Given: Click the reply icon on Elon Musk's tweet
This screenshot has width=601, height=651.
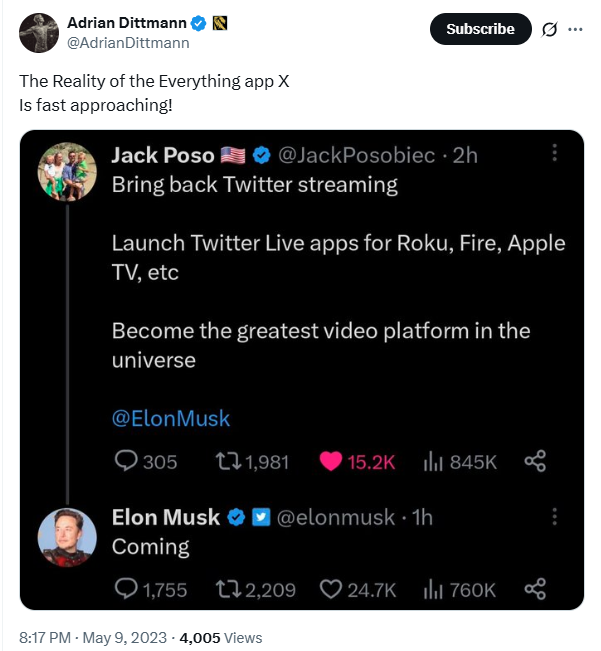Looking at the screenshot, I should (x=126, y=589).
